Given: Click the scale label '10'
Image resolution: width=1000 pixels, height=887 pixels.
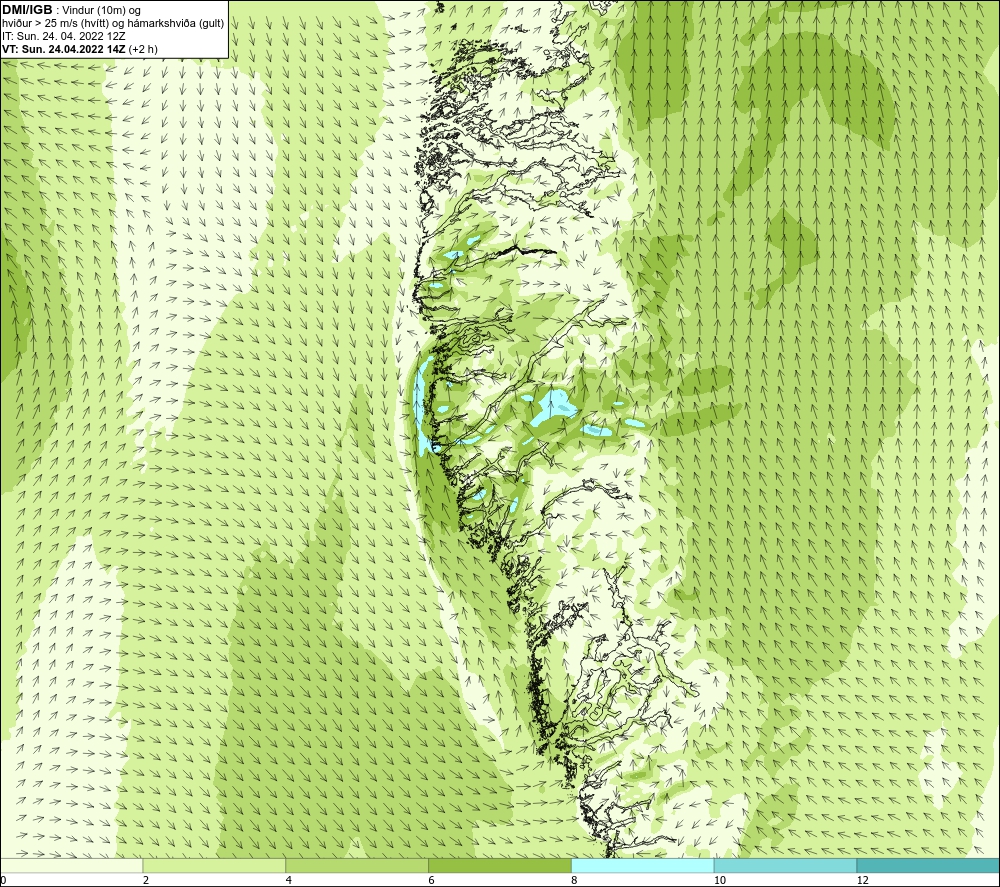Looking at the screenshot, I should click(720, 880).
